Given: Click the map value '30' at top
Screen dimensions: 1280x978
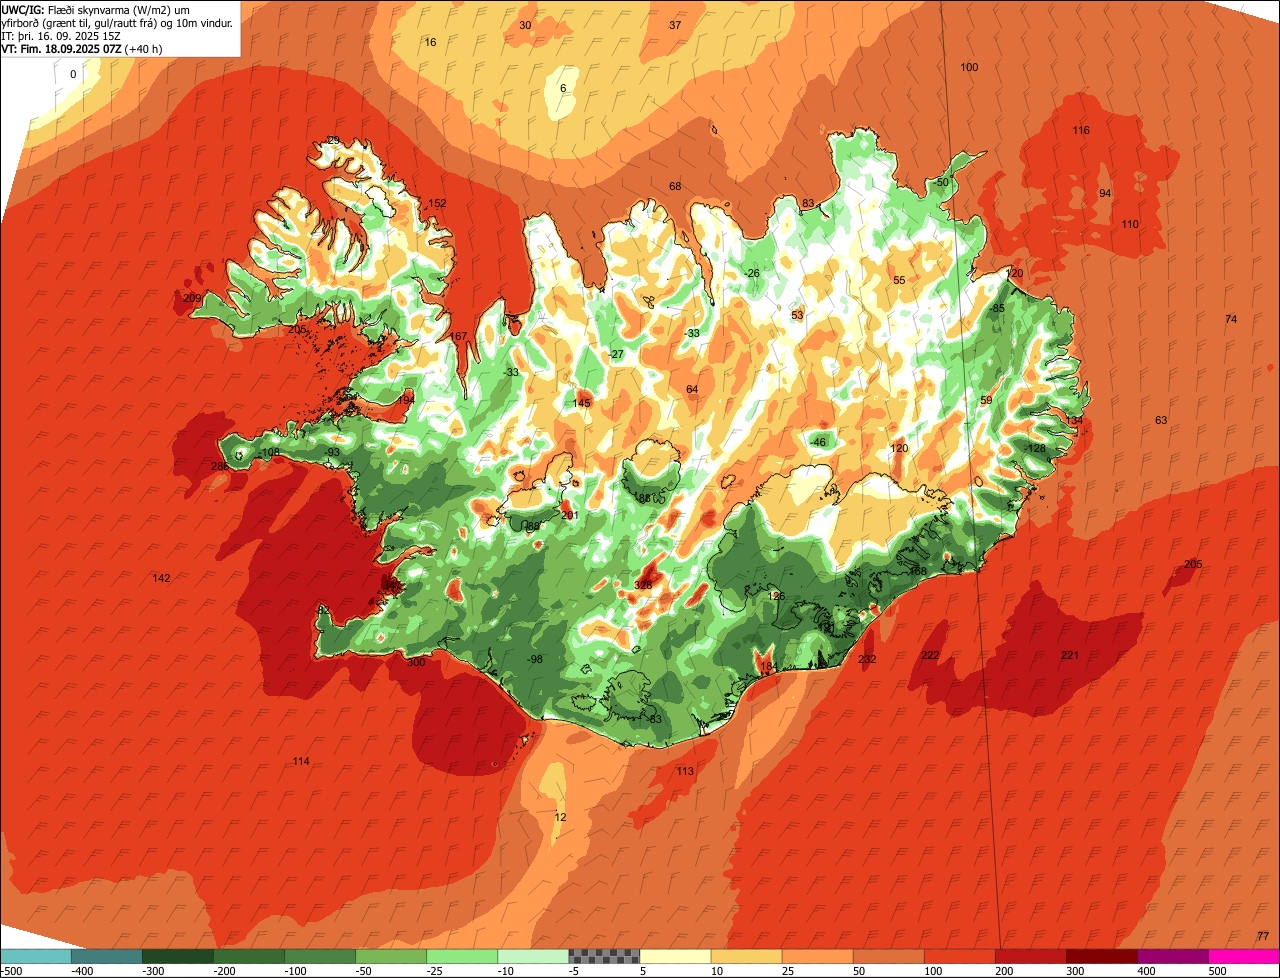Looking at the screenshot, I should point(526,25).
